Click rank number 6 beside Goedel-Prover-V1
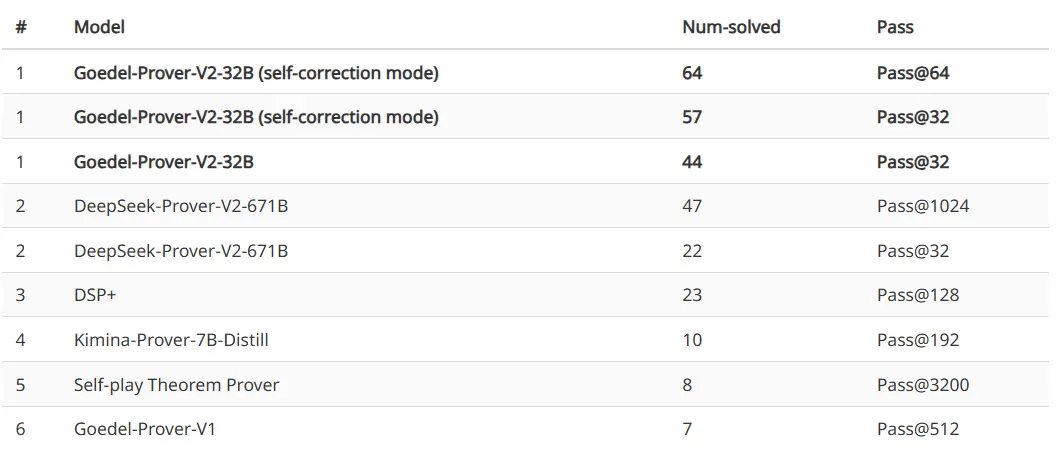Screen dimensions: 1063x457 pyautogui.click(x=20, y=429)
